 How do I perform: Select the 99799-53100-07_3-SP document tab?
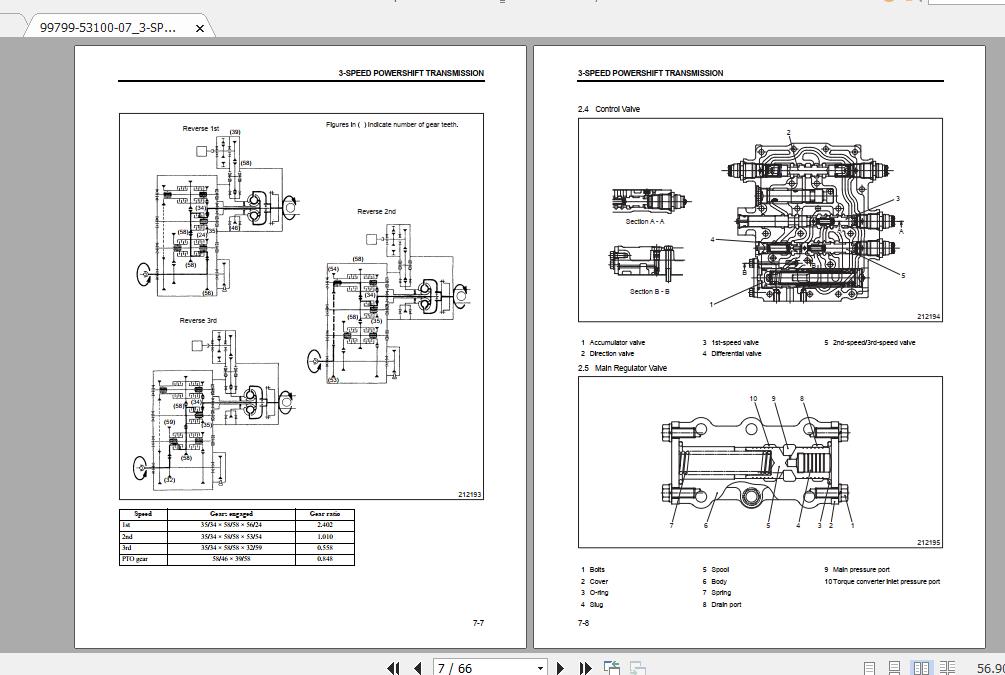110,29
